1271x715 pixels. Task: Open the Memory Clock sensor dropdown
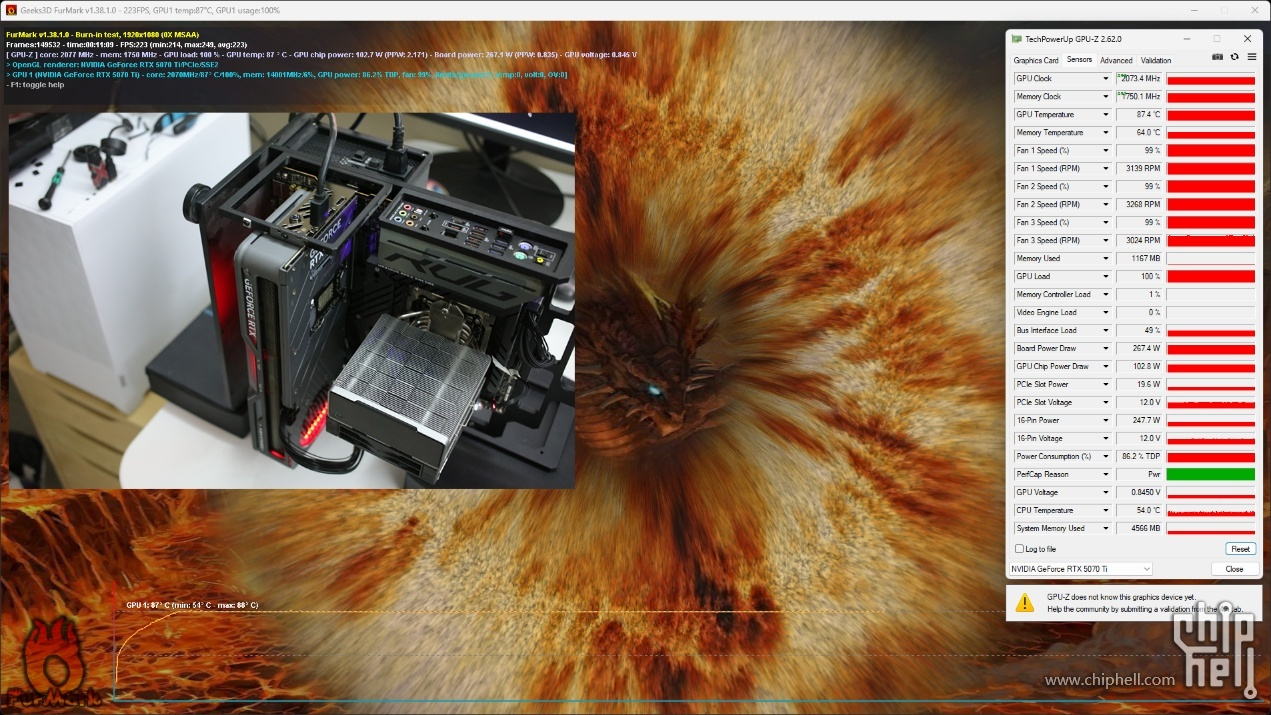(x=1105, y=97)
